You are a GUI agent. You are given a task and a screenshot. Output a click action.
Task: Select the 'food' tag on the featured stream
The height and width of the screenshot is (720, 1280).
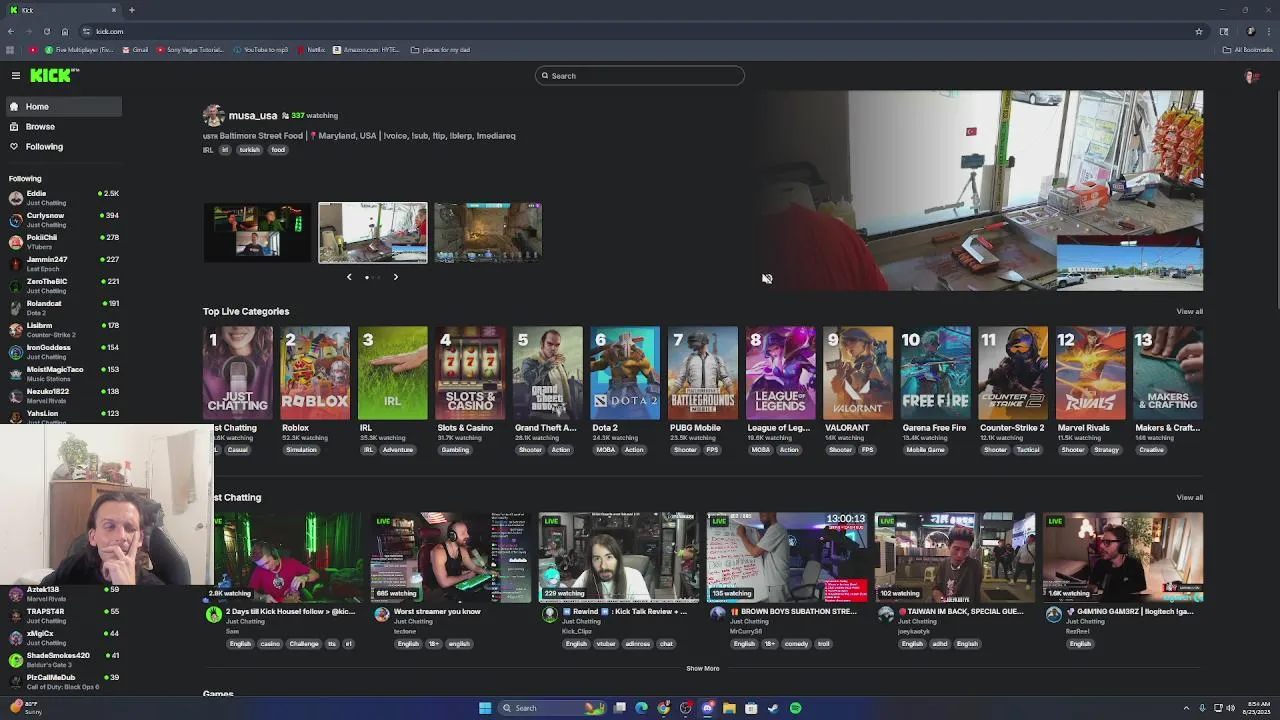click(x=278, y=150)
